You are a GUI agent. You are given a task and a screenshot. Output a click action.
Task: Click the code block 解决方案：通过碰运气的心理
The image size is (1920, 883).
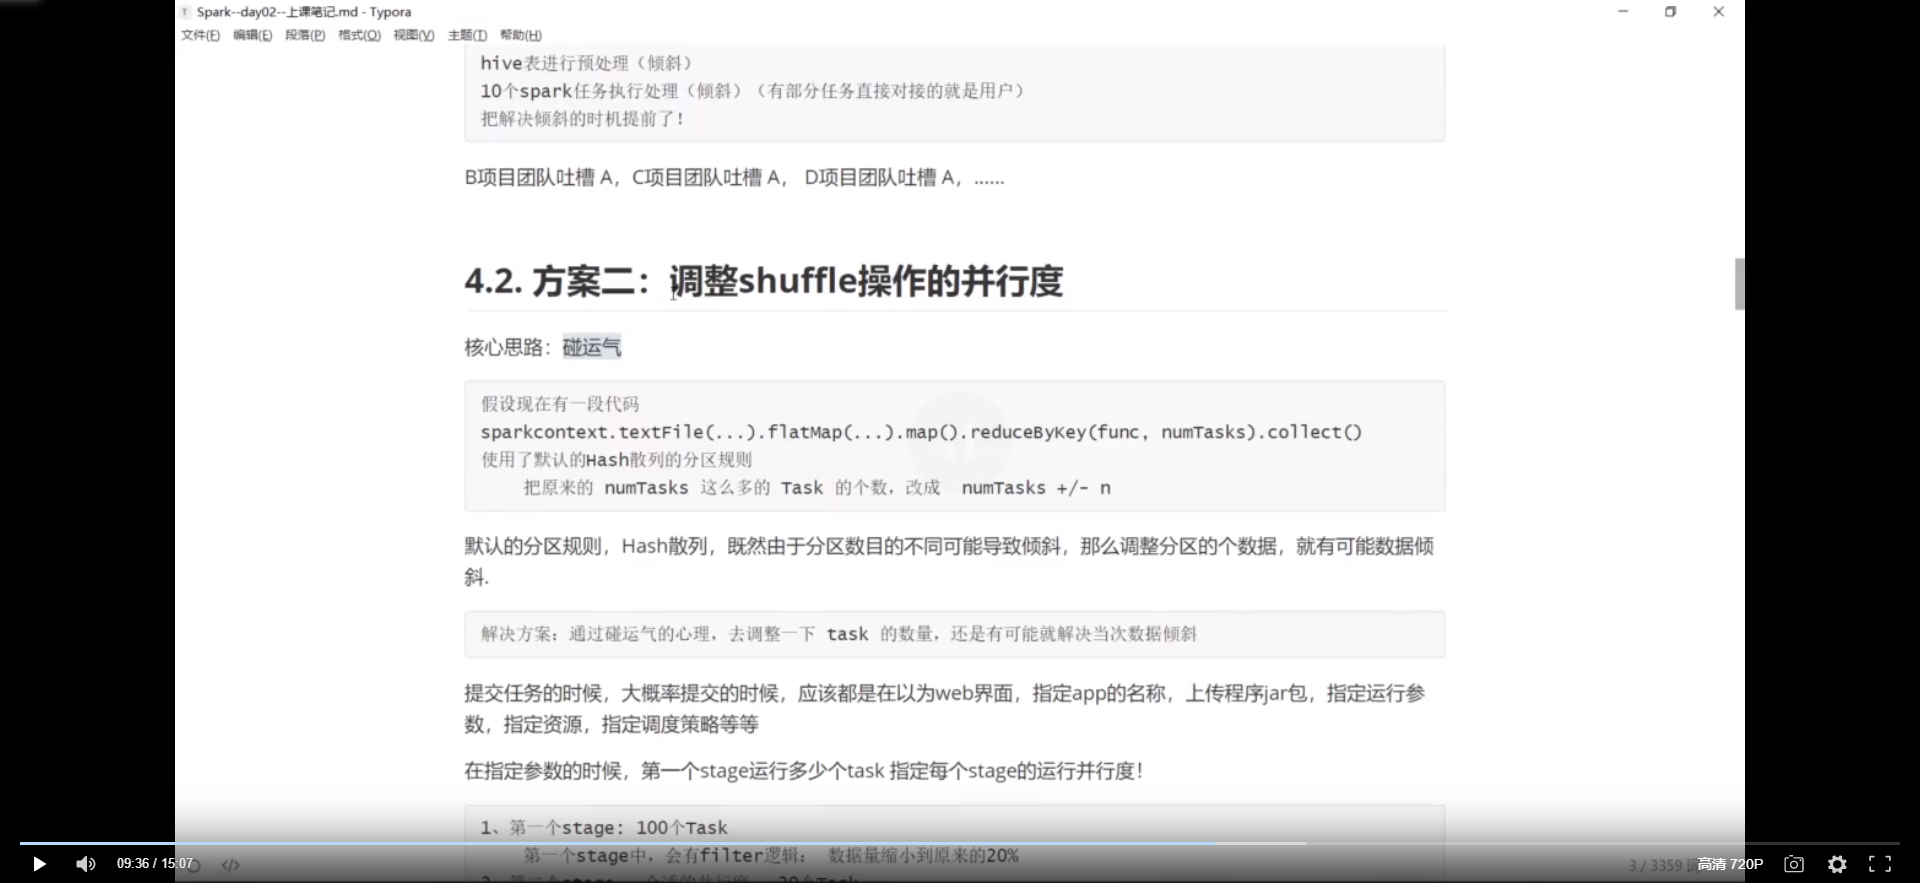pyautogui.click(x=954, y=634)
